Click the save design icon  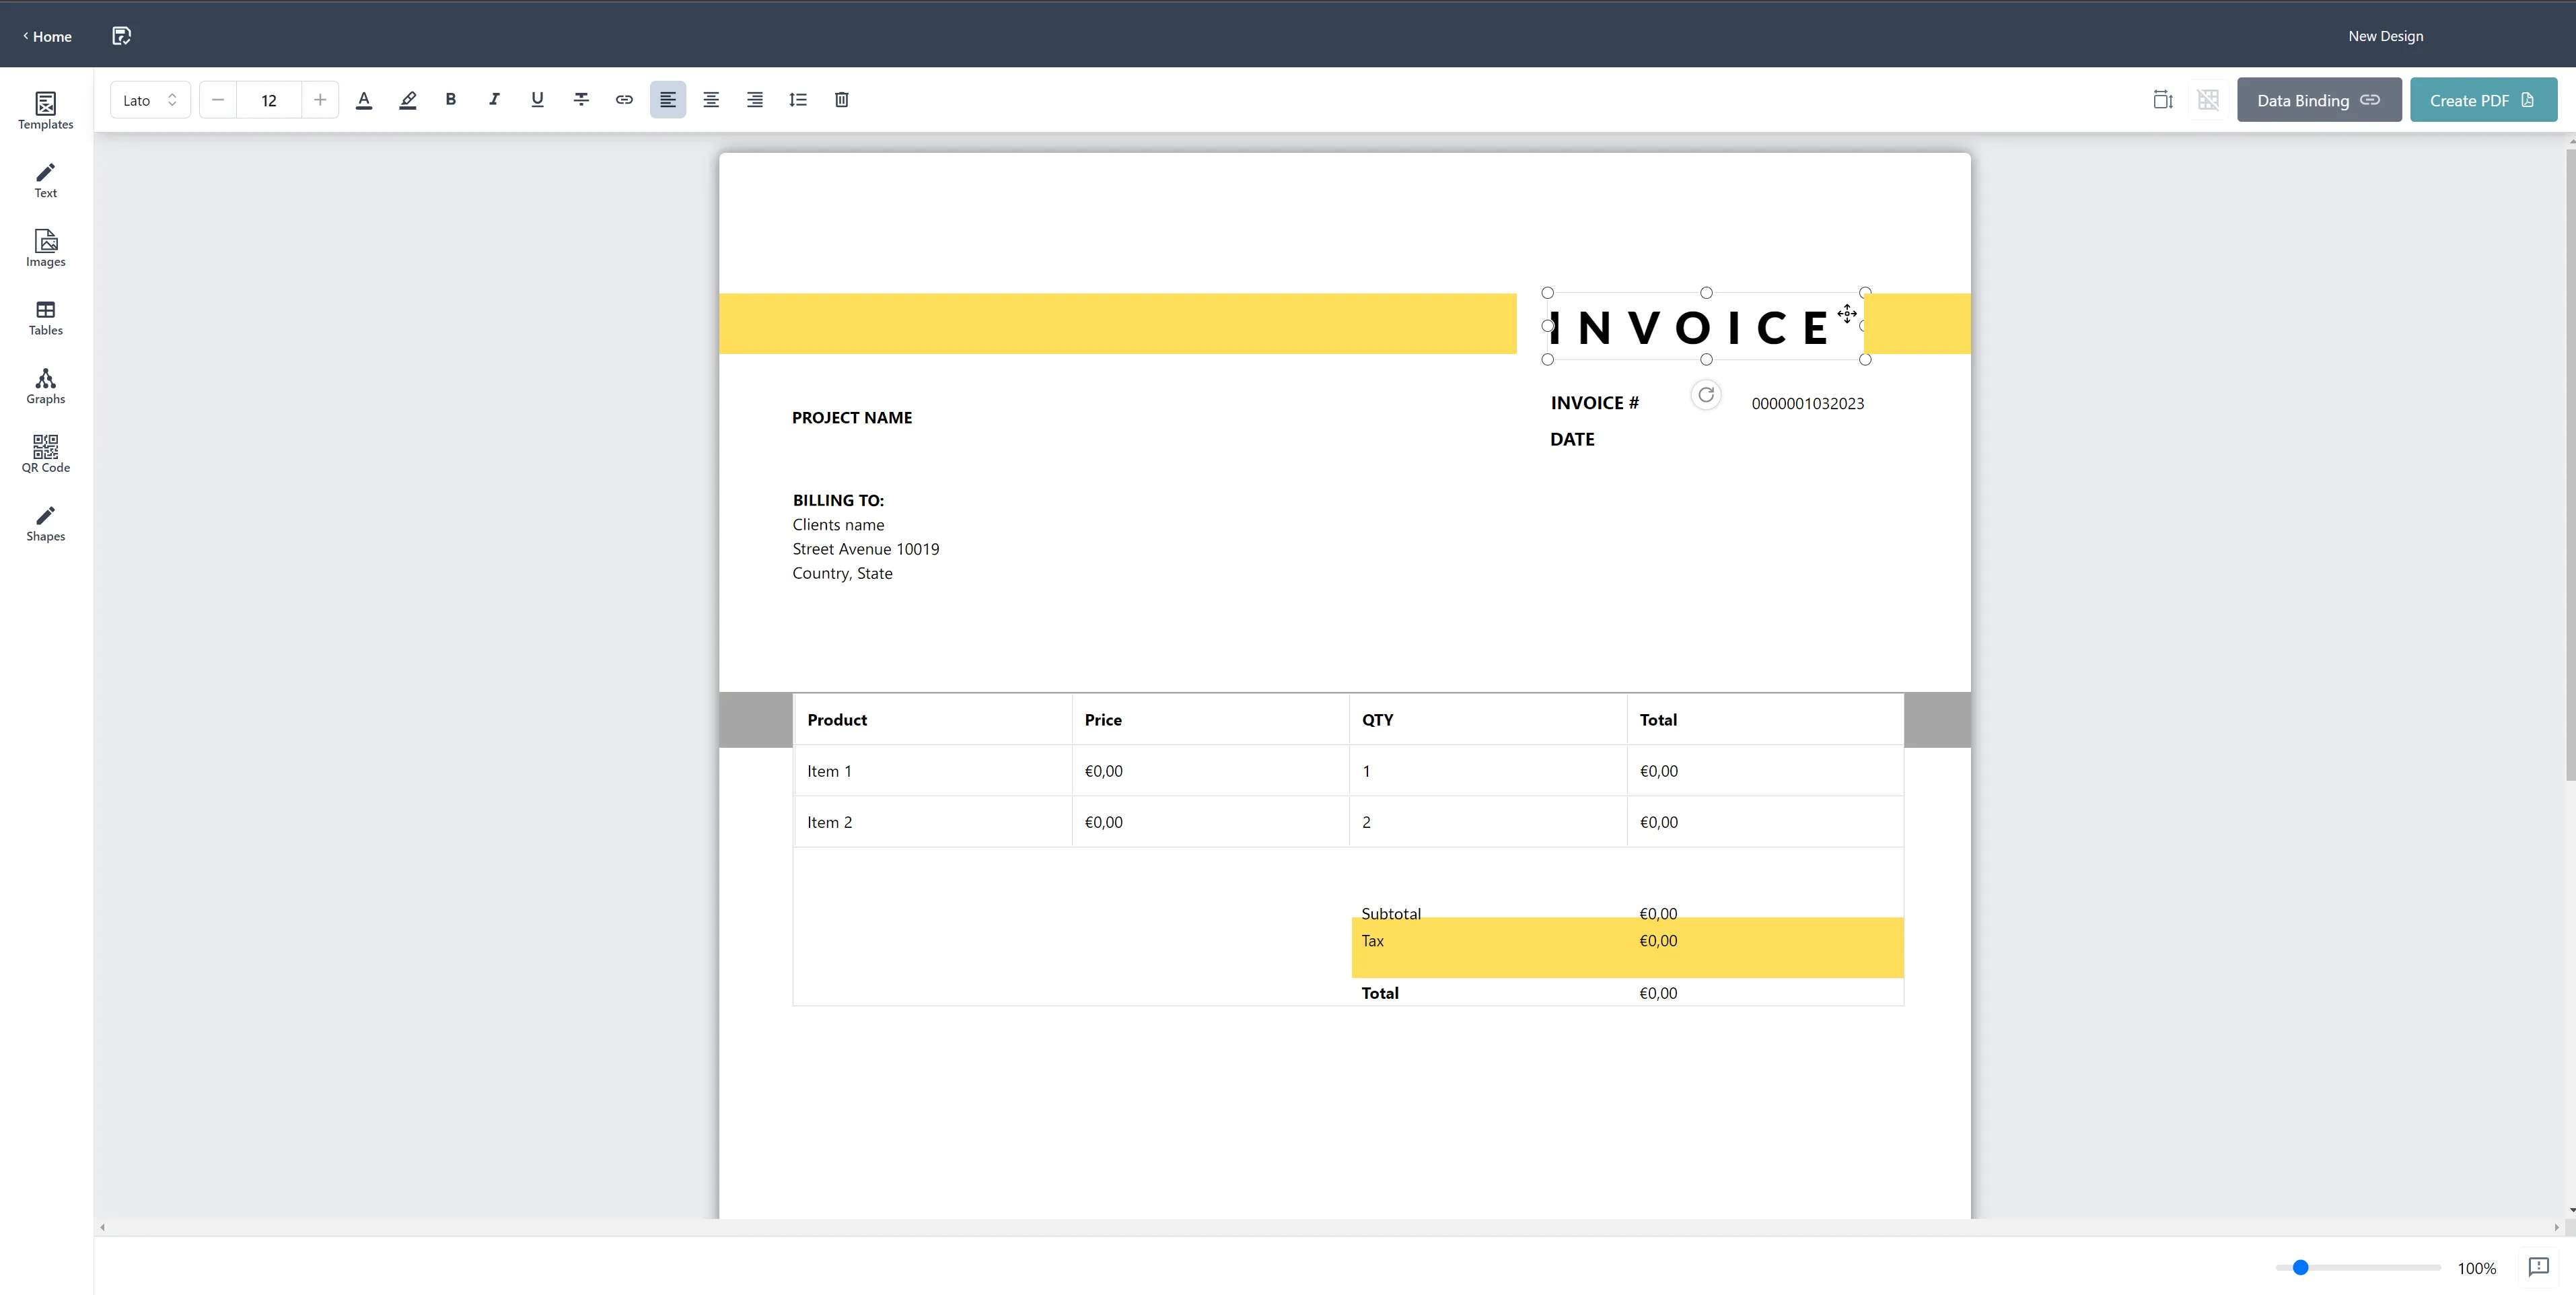(x=121, y=36)
